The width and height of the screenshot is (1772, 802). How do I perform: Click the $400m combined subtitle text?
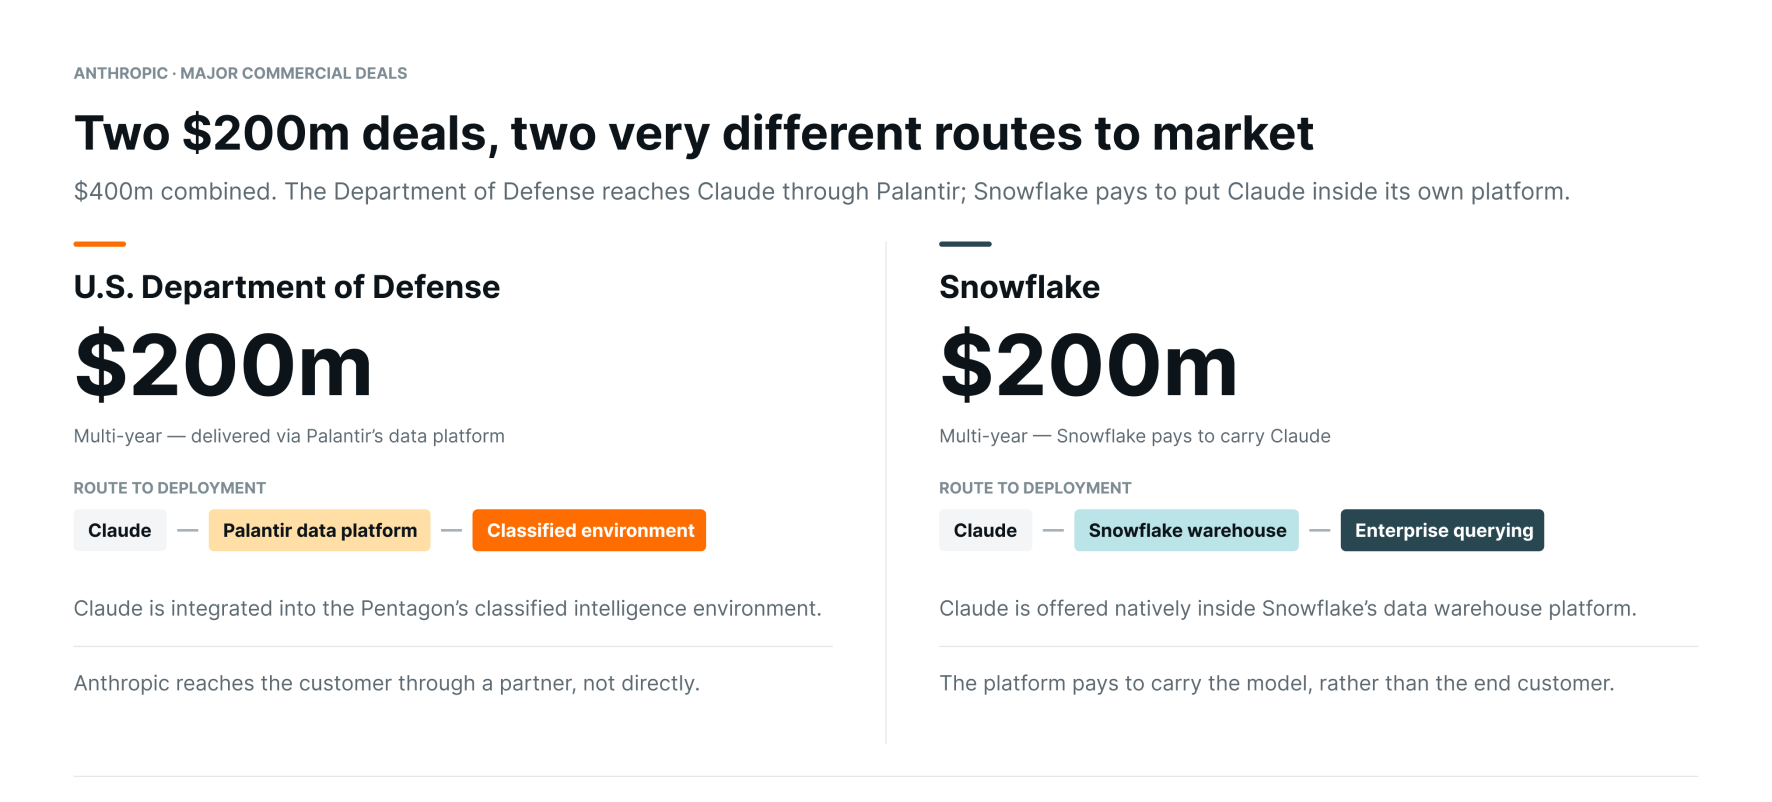[822, 191]
